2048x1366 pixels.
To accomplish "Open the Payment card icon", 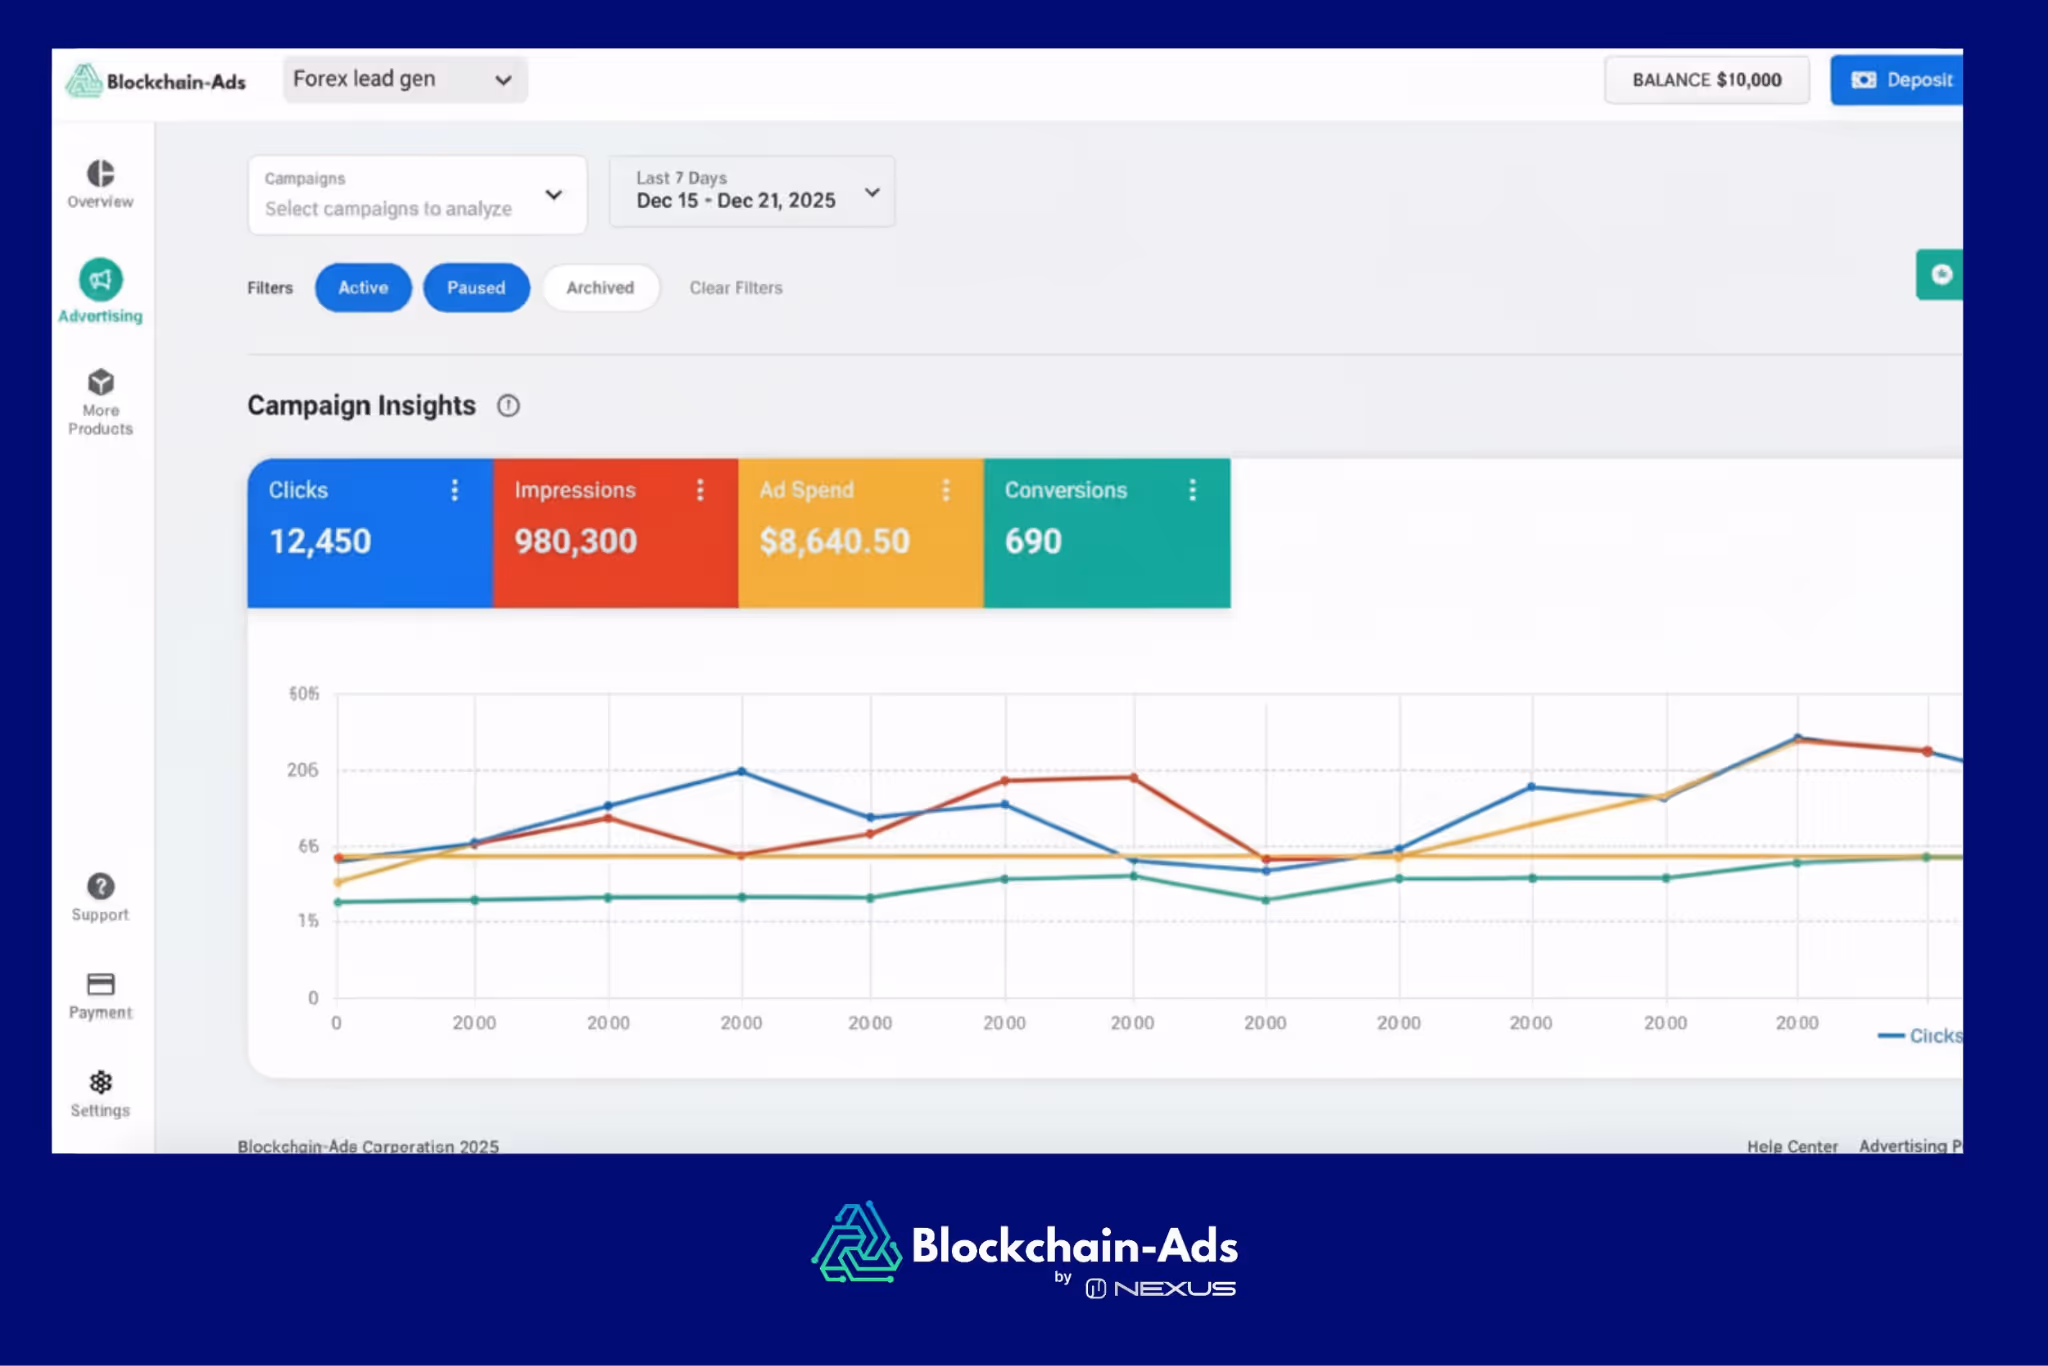I will pos(101,985).
